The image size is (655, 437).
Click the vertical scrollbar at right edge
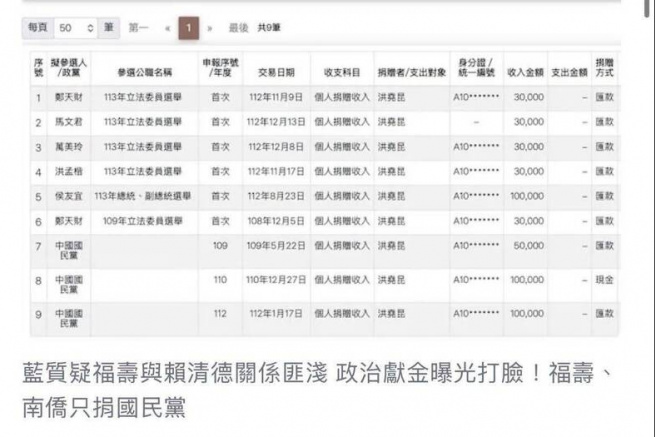point(647,8)
